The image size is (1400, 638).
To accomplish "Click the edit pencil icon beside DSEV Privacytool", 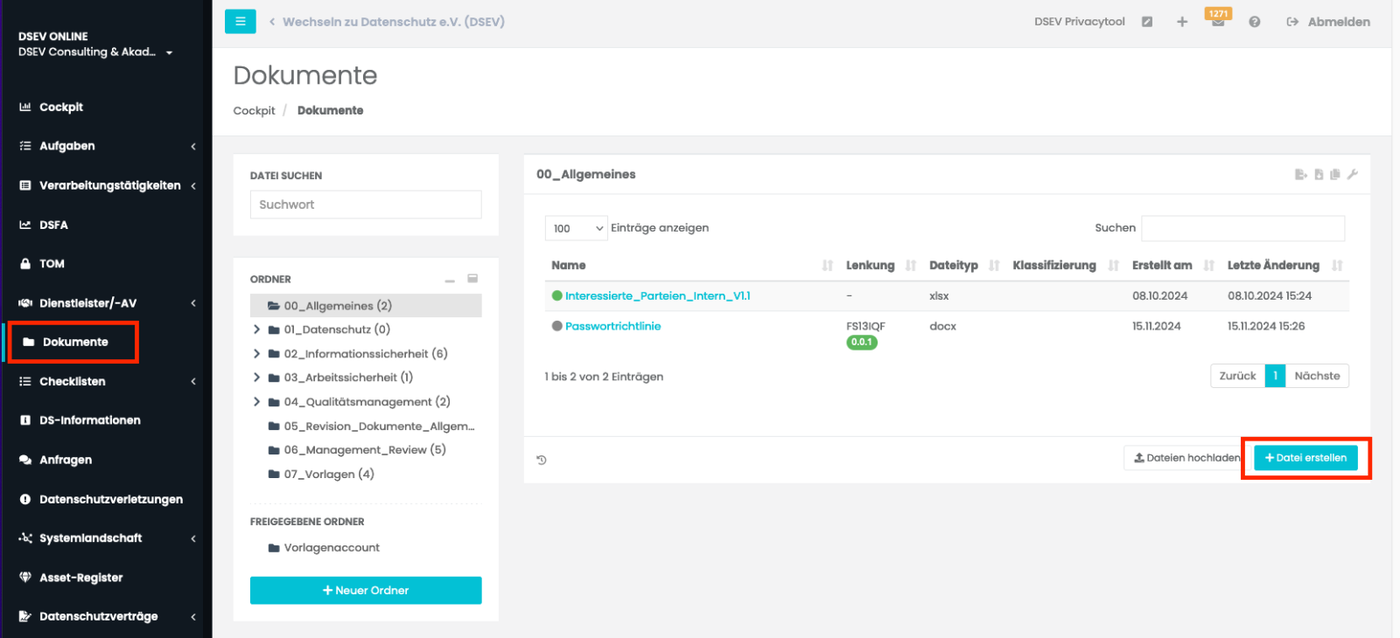I will pyautogui.click(x=1147, y=22).
